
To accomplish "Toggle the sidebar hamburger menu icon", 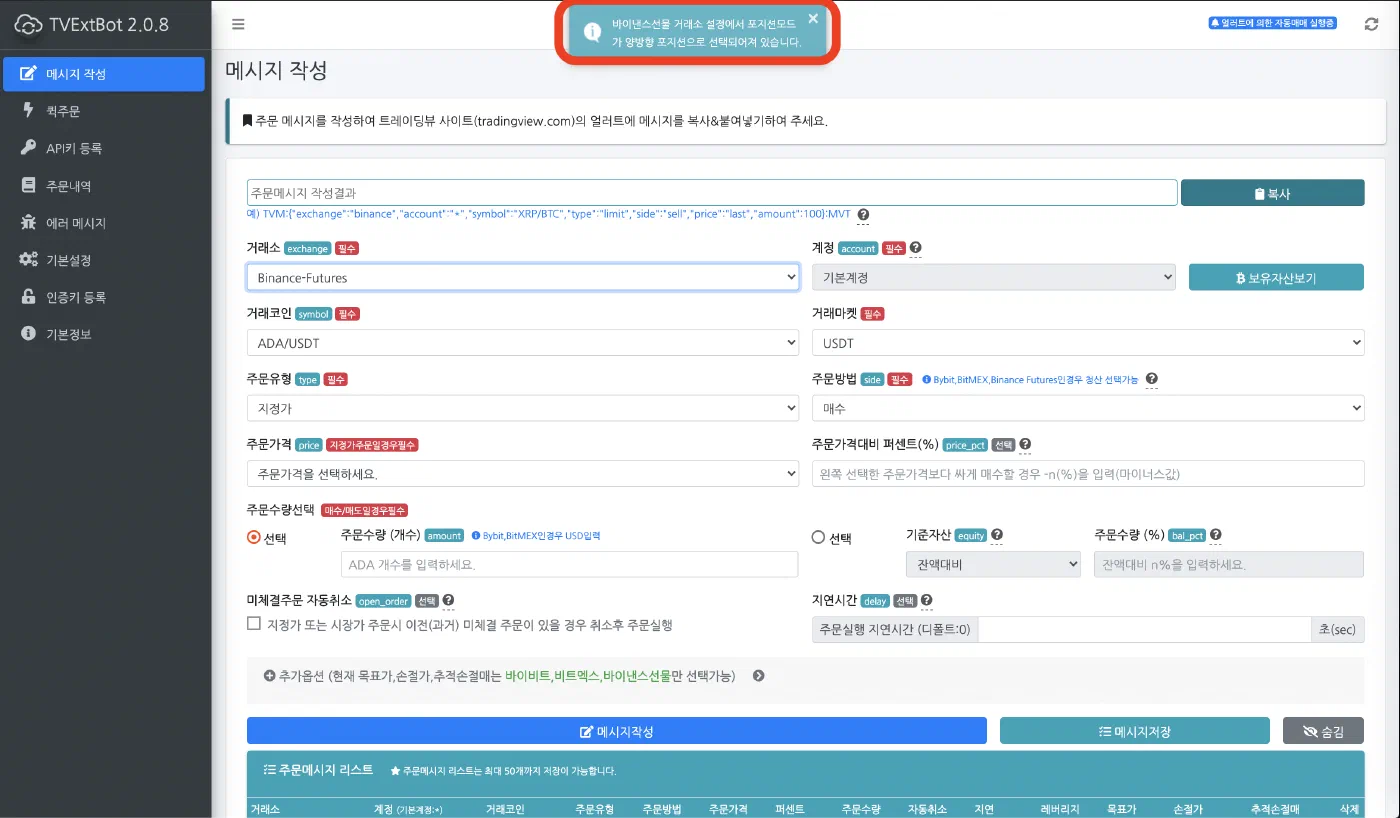I will coord(238,24).
